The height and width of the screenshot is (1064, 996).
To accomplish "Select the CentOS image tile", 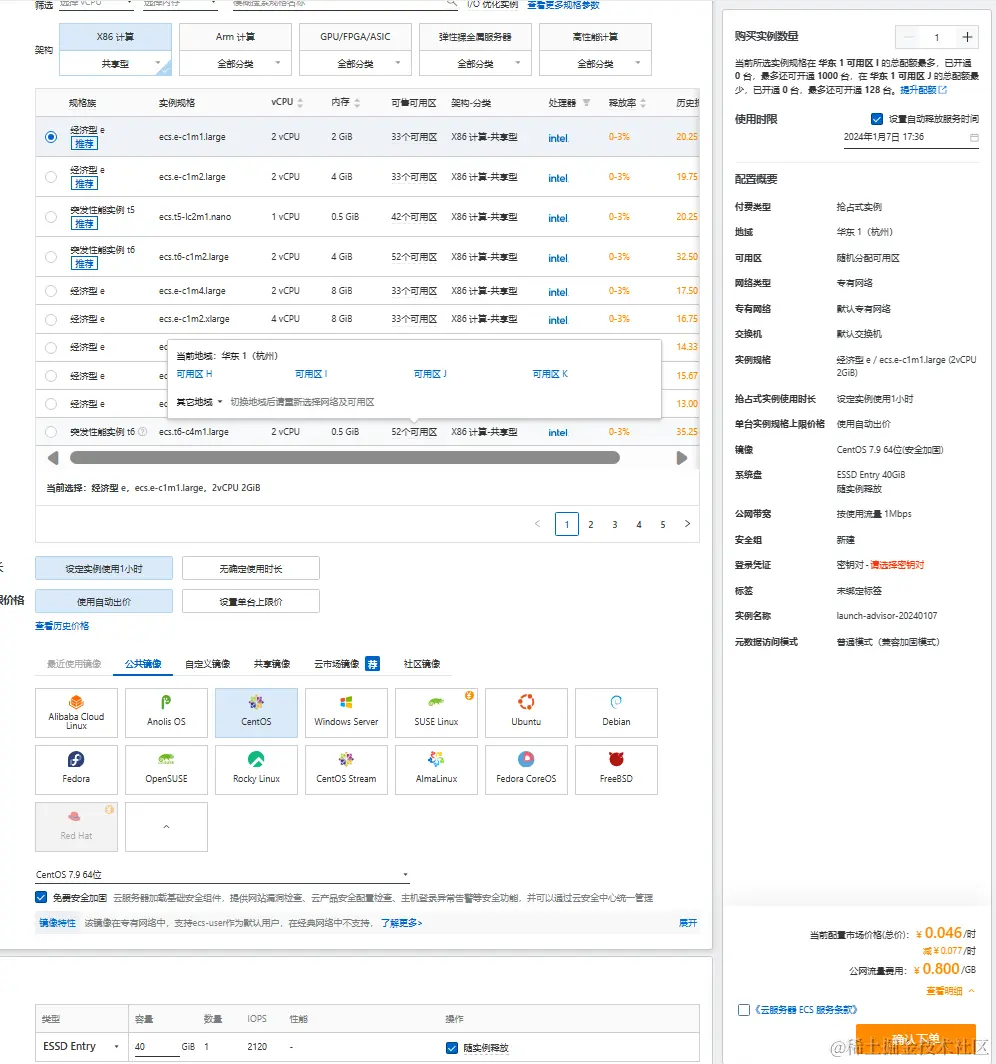I will coord(256,712).
